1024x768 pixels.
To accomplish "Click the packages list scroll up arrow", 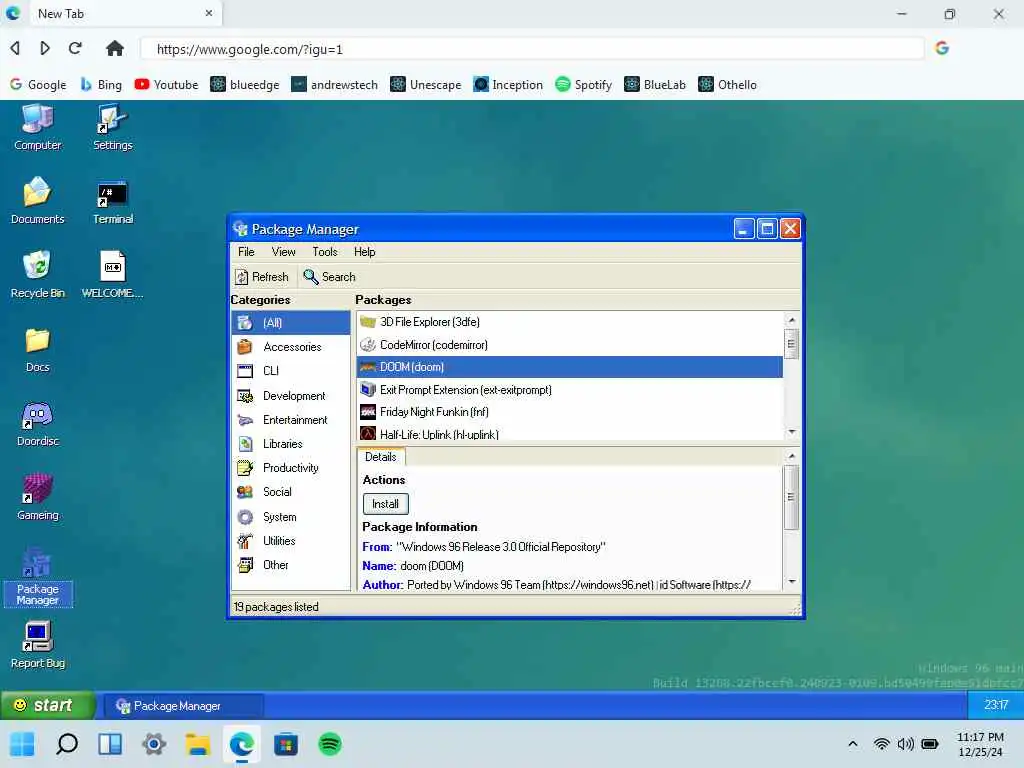I will pyautogui.click(x=792, y=320).
